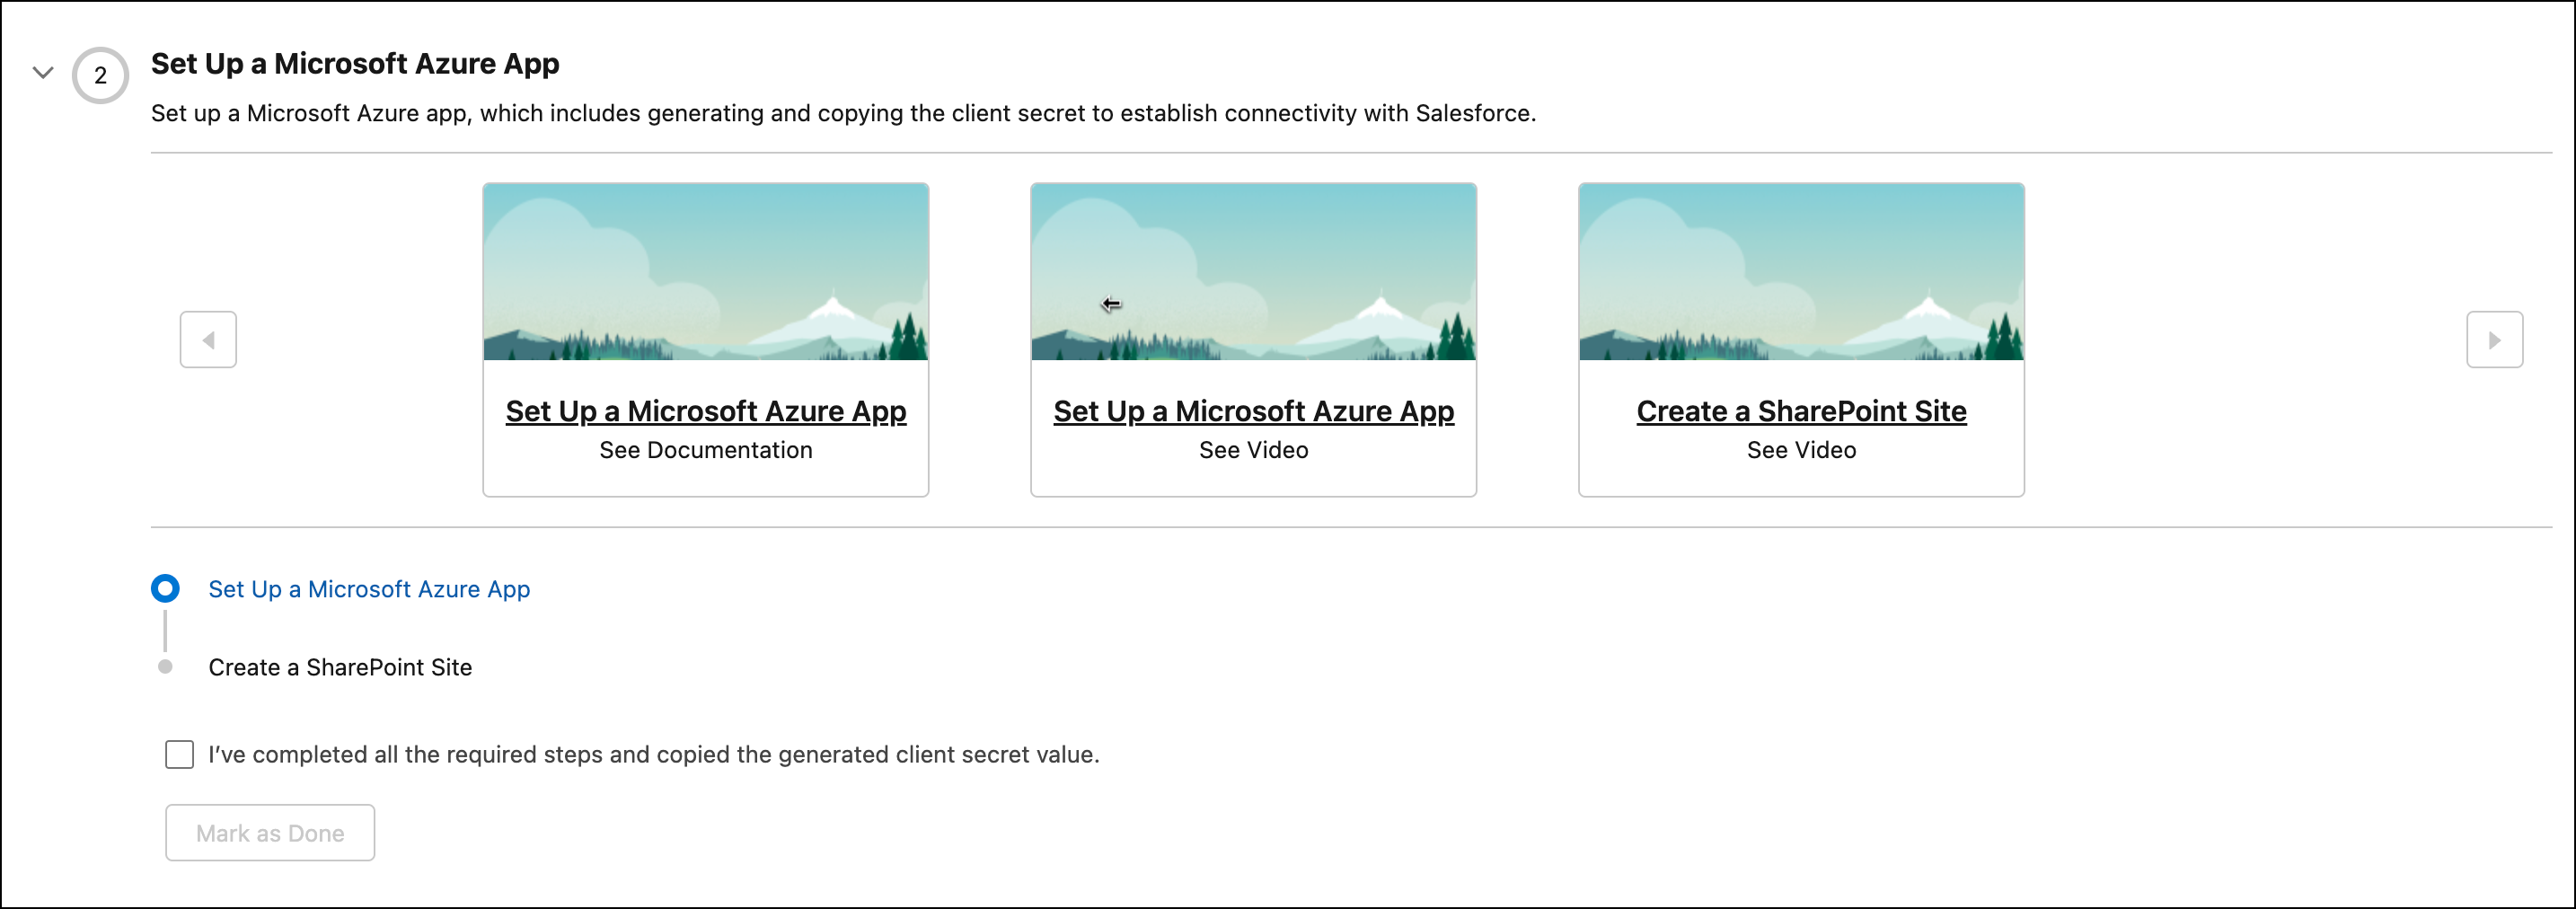Image resolution: width=2576 pixels, height=909 pixels.
Task: Open the Create a SharePoint Site video
Action: pos(1800,411)
